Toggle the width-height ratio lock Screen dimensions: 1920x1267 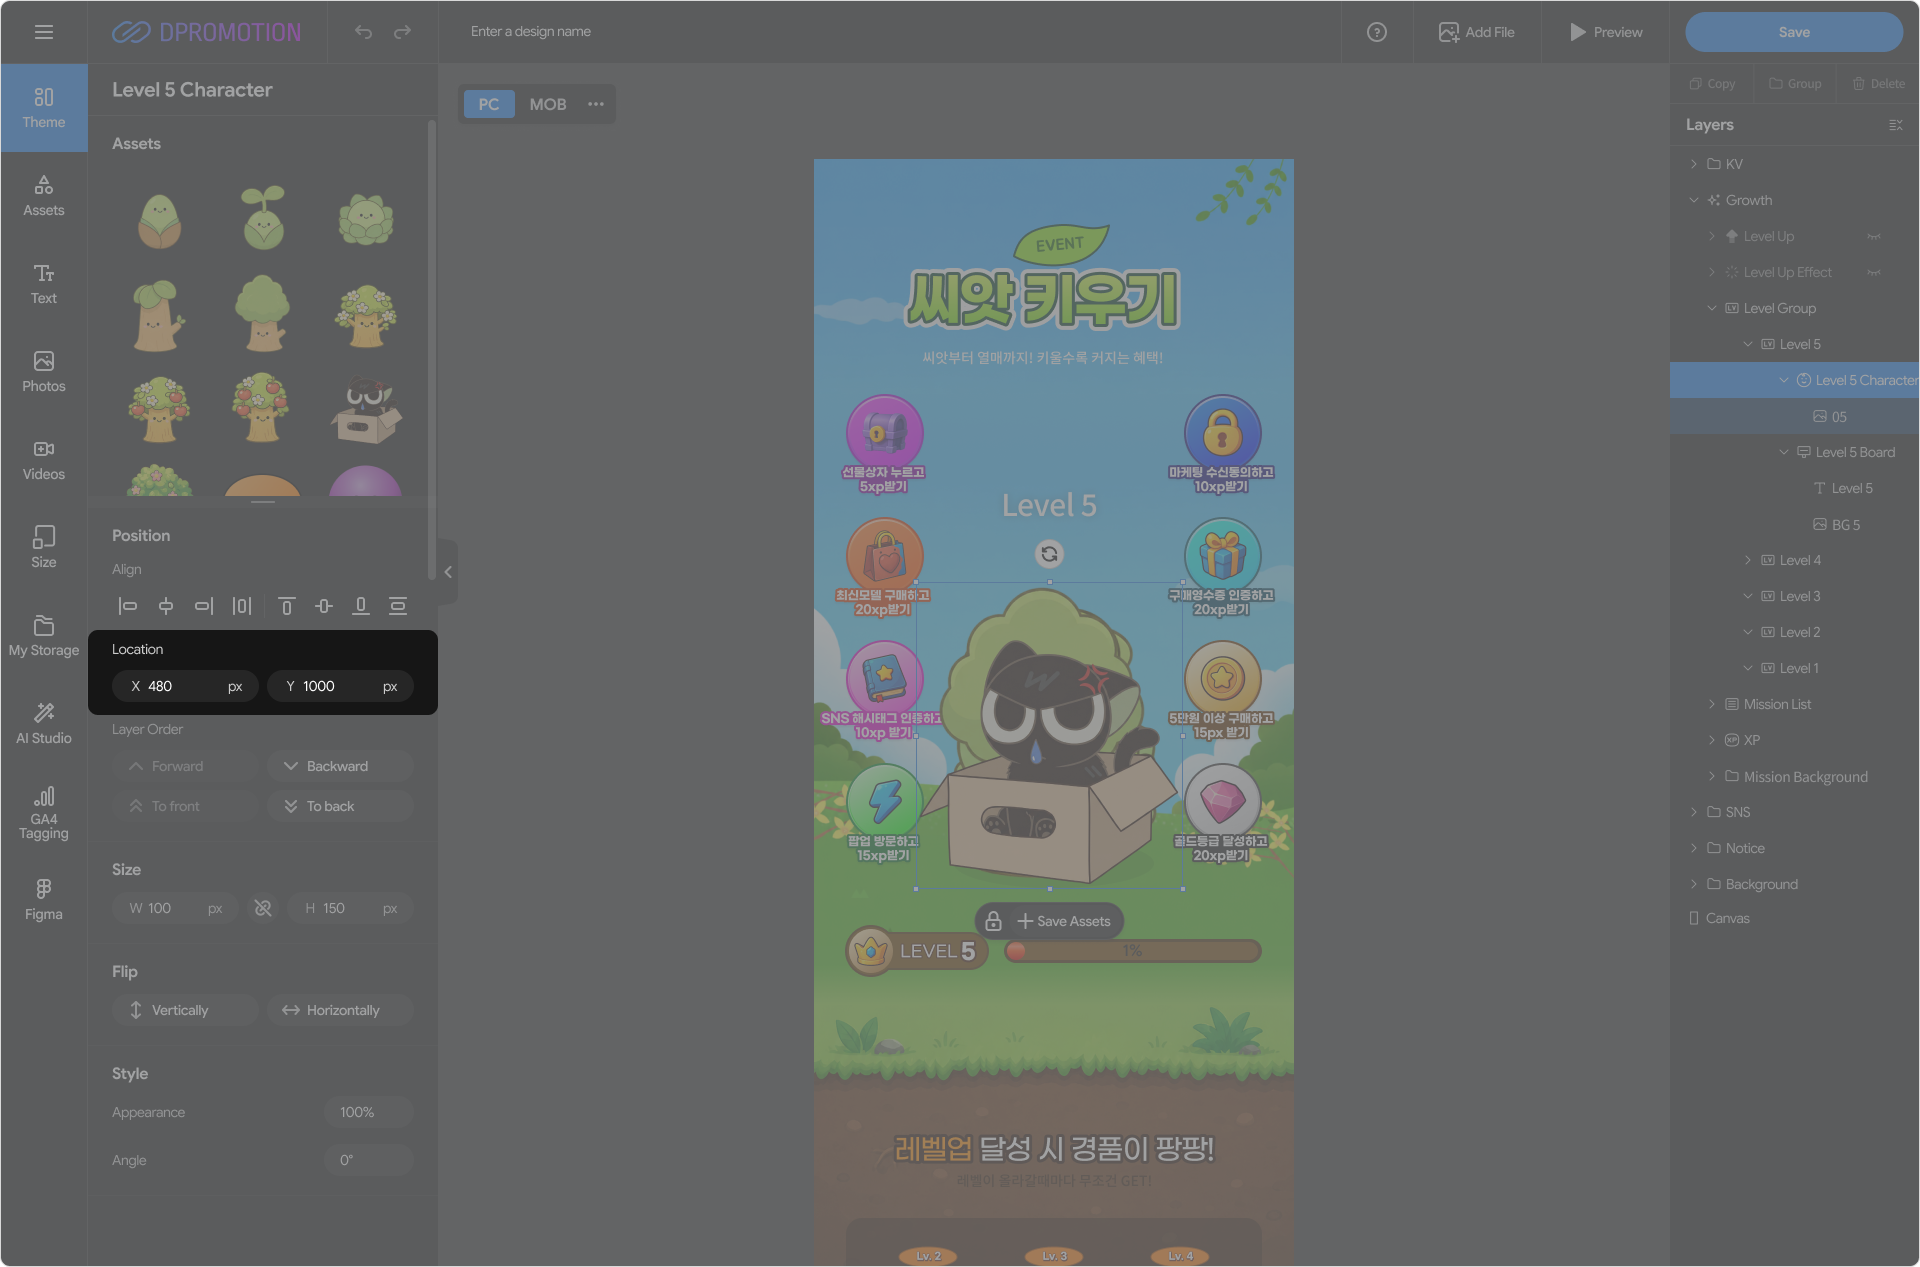point(263,908)
